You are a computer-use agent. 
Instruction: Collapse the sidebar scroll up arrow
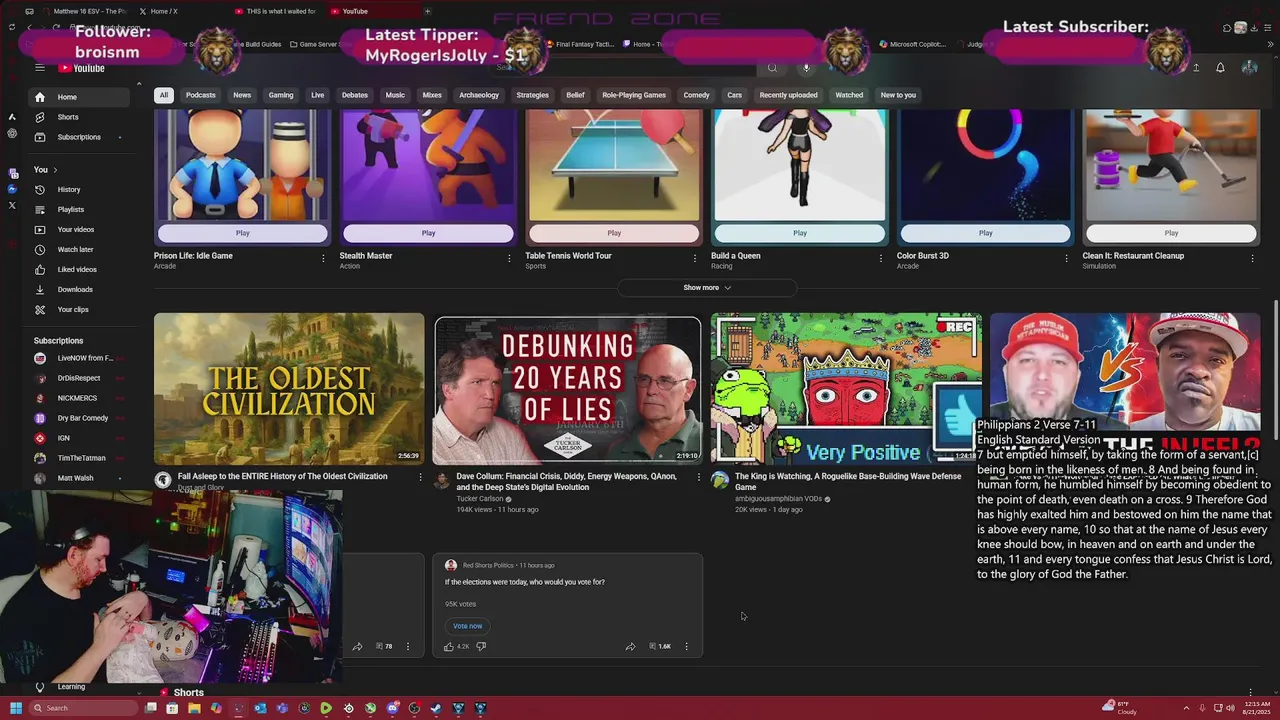[138, 86]
